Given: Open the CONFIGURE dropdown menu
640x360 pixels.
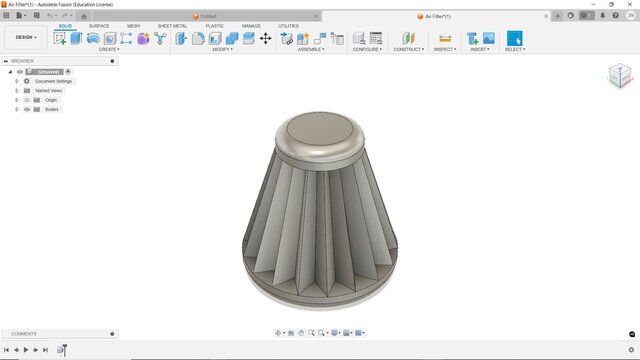Looking at the screenshot, I should click(x=367, y=49).
